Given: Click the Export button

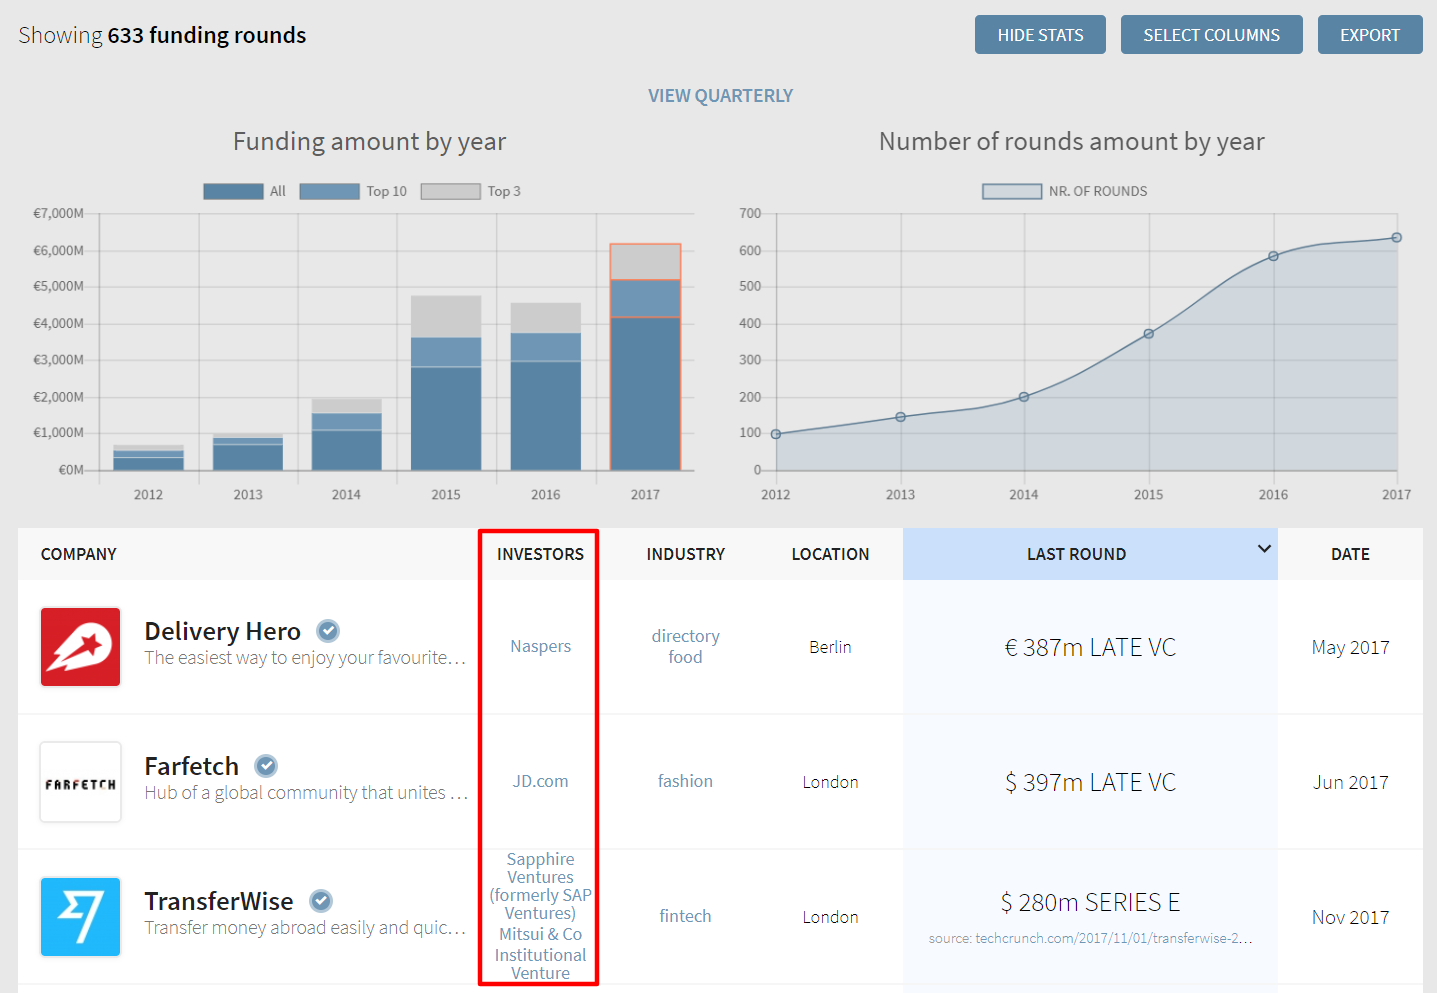Looking at the screenshot, I should (1369, 35).
